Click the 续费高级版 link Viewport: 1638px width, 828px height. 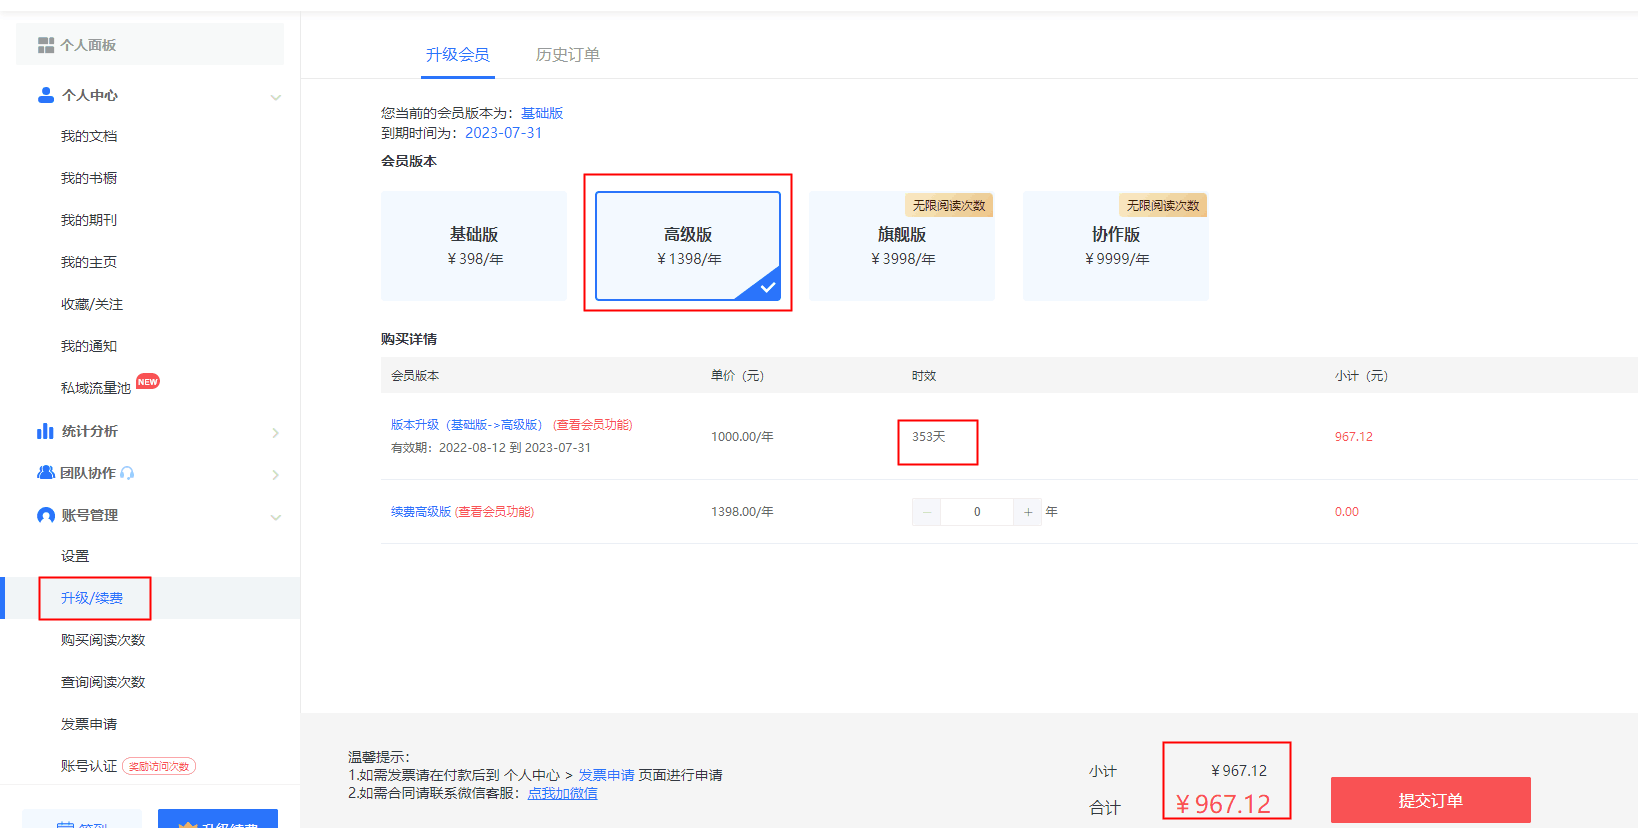(x=421, y=512)
